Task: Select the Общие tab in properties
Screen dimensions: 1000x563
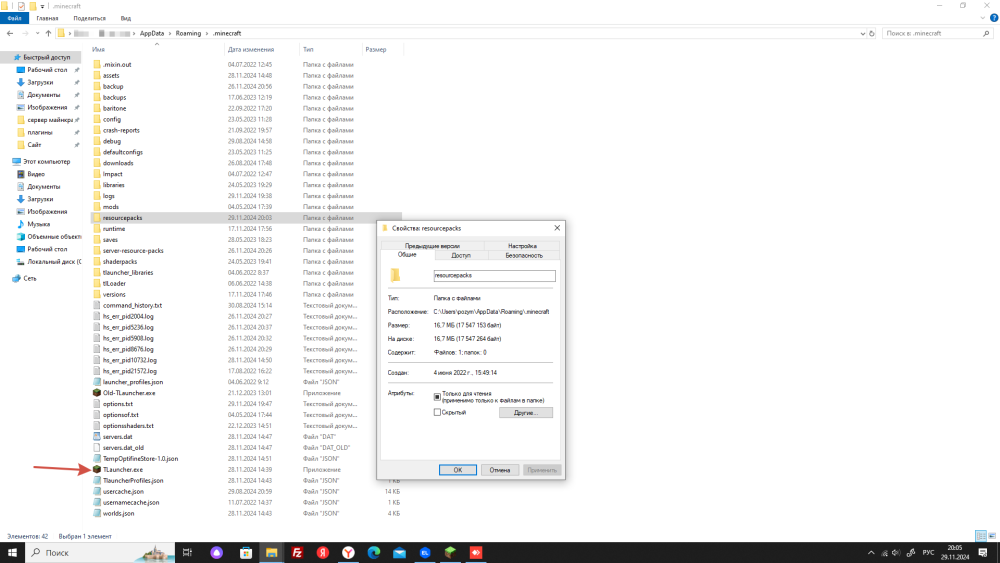Action: click(407, 254)
